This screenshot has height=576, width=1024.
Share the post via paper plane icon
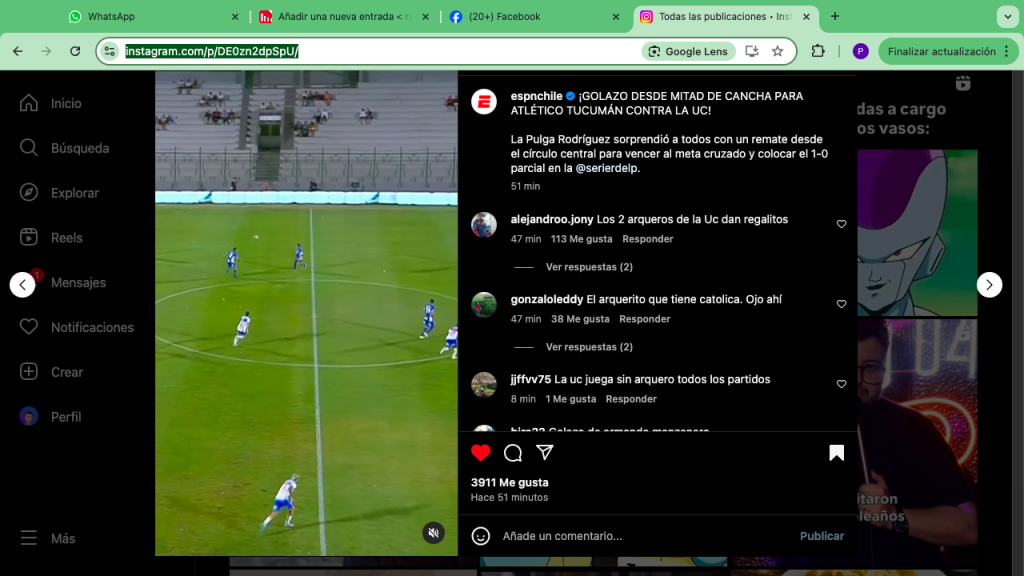[x=545, y=452]
